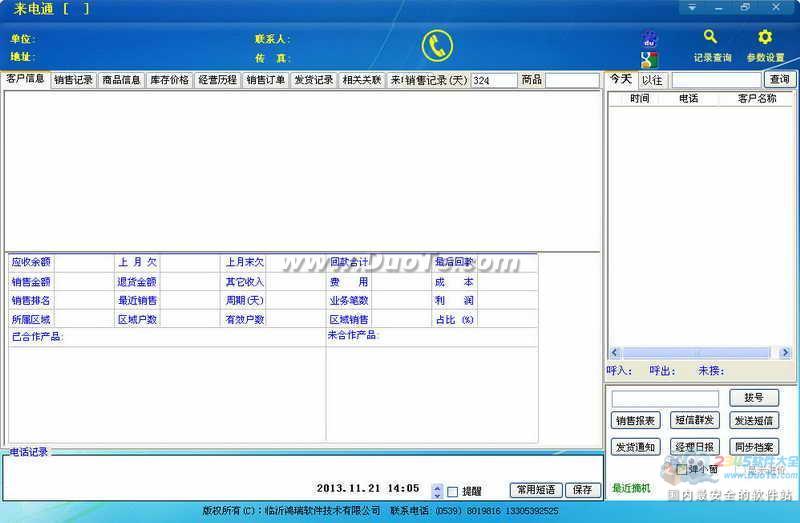
Task: Switch to 销售记录 tab
Action: (x=73, y=80)
